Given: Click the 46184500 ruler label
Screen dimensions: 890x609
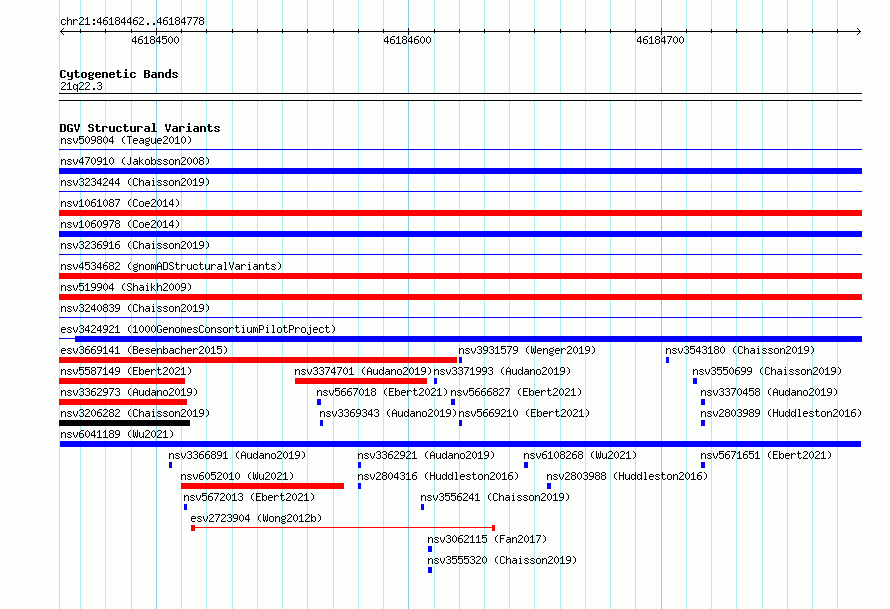Looking at the screenshot, I should coord(155,40).
